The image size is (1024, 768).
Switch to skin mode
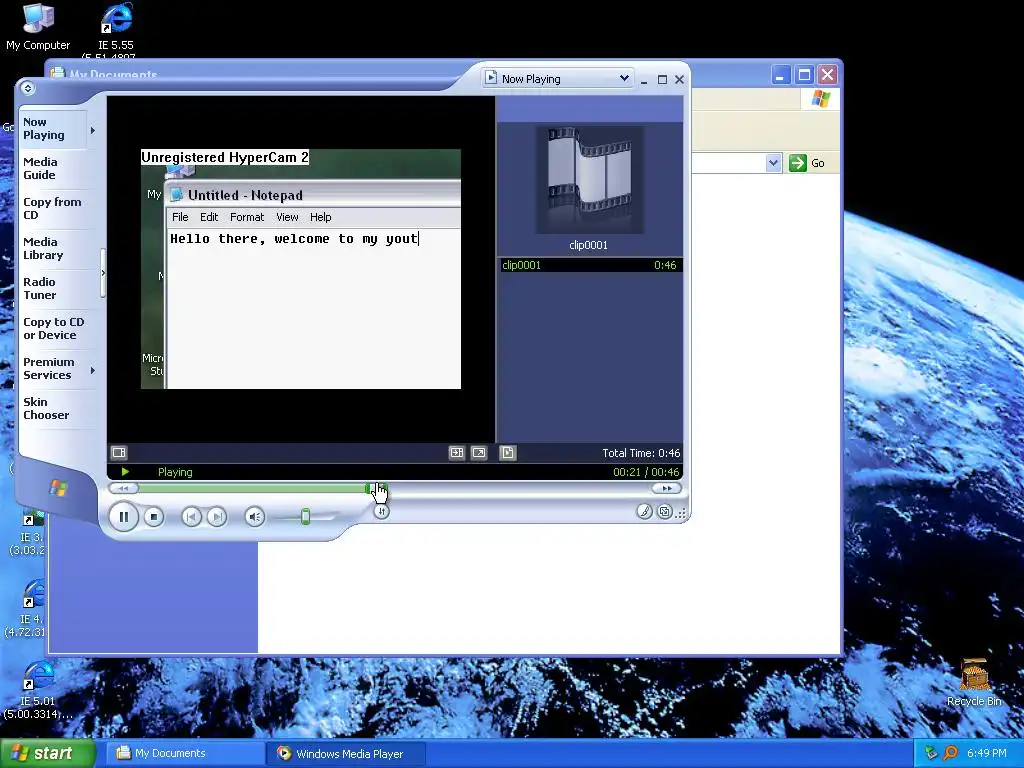(664, 512)
